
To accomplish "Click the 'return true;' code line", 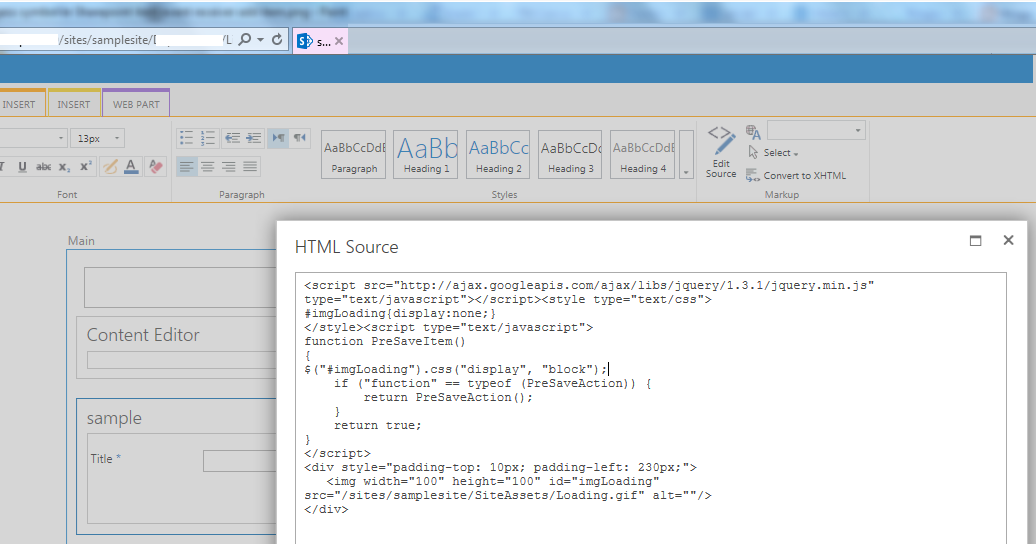I will (377, 426).
